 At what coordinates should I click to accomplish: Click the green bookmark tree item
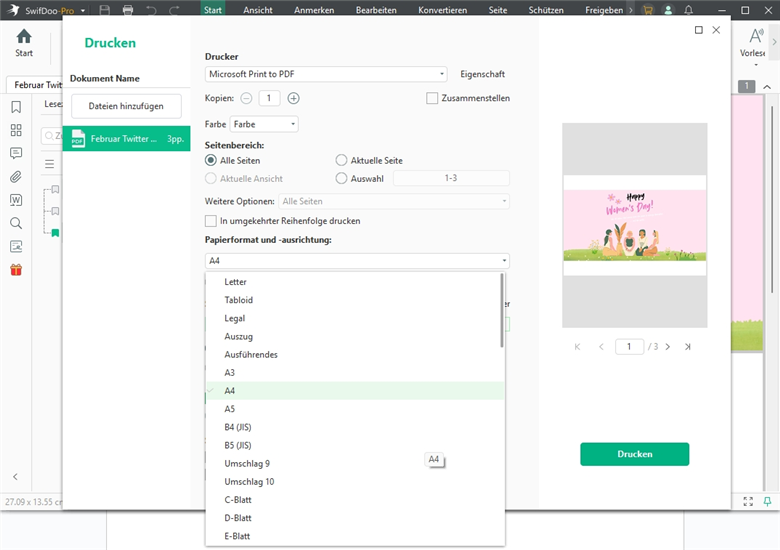point(55,233)
